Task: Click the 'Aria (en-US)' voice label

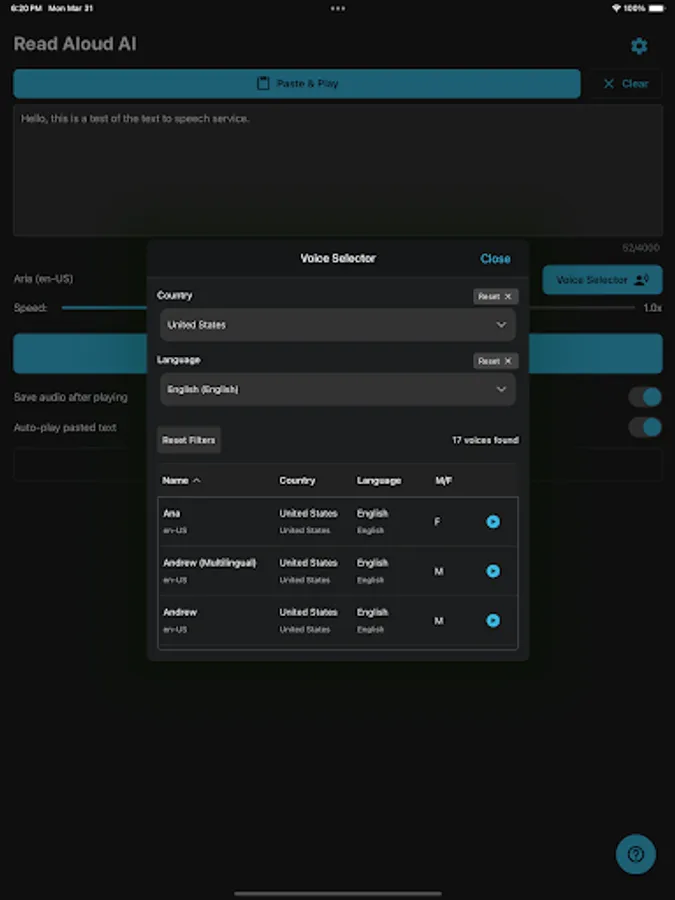Action: [x=43, y=279]
